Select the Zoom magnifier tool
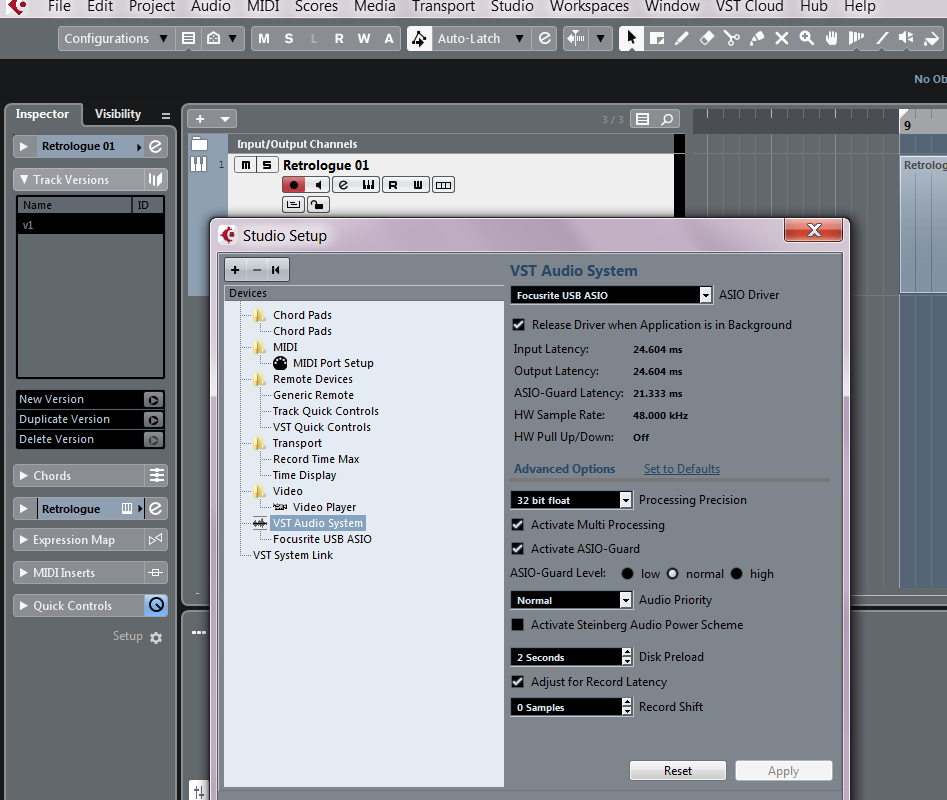947x800 pixels. [806, 39]
